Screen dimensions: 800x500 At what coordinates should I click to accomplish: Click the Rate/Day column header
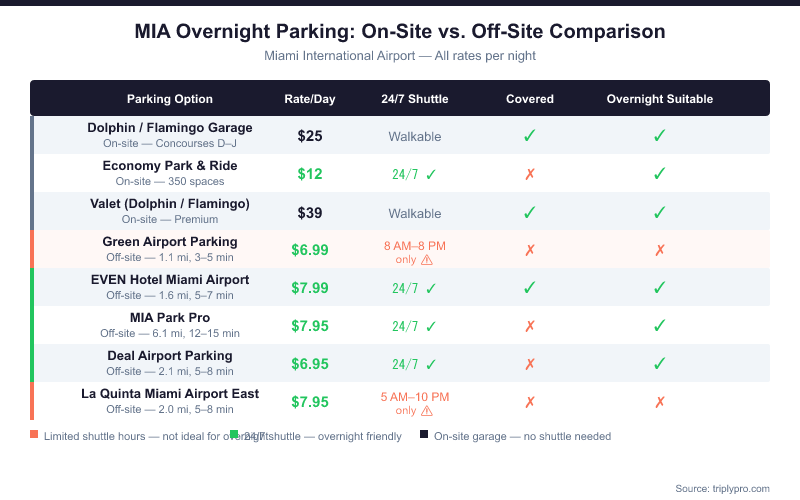[x=310, y=99]
